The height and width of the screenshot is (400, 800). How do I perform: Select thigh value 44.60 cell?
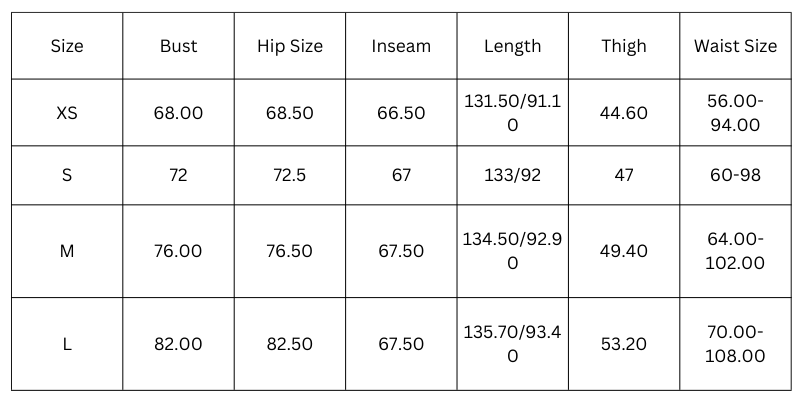coord(624,113)
